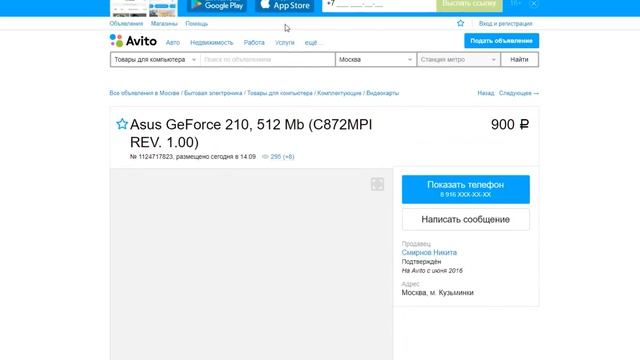Open Станция метро dropdown
Image resolution: width=640 pixels, height=360 pixels.
tap(459, 60)
